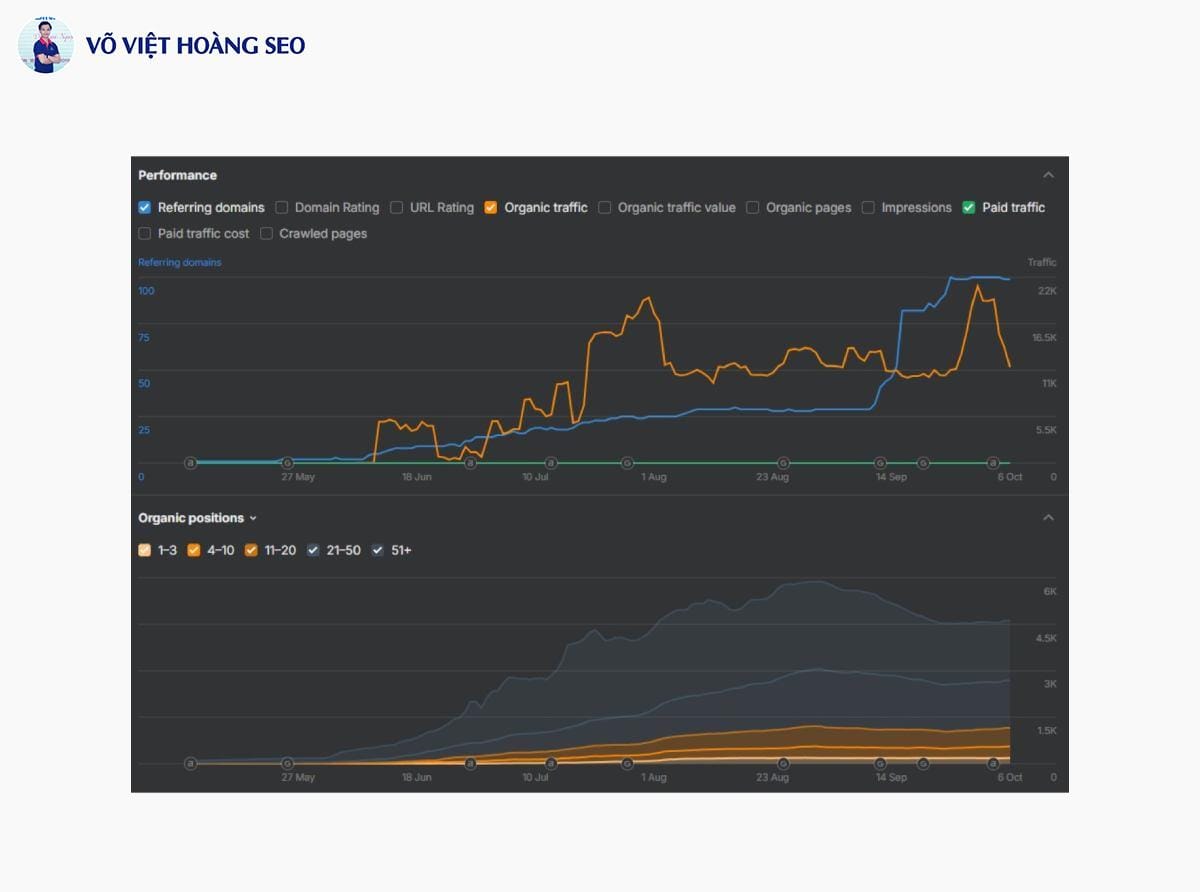Click the Google marker near 27 May in Organic positions chart

[288, 763]
